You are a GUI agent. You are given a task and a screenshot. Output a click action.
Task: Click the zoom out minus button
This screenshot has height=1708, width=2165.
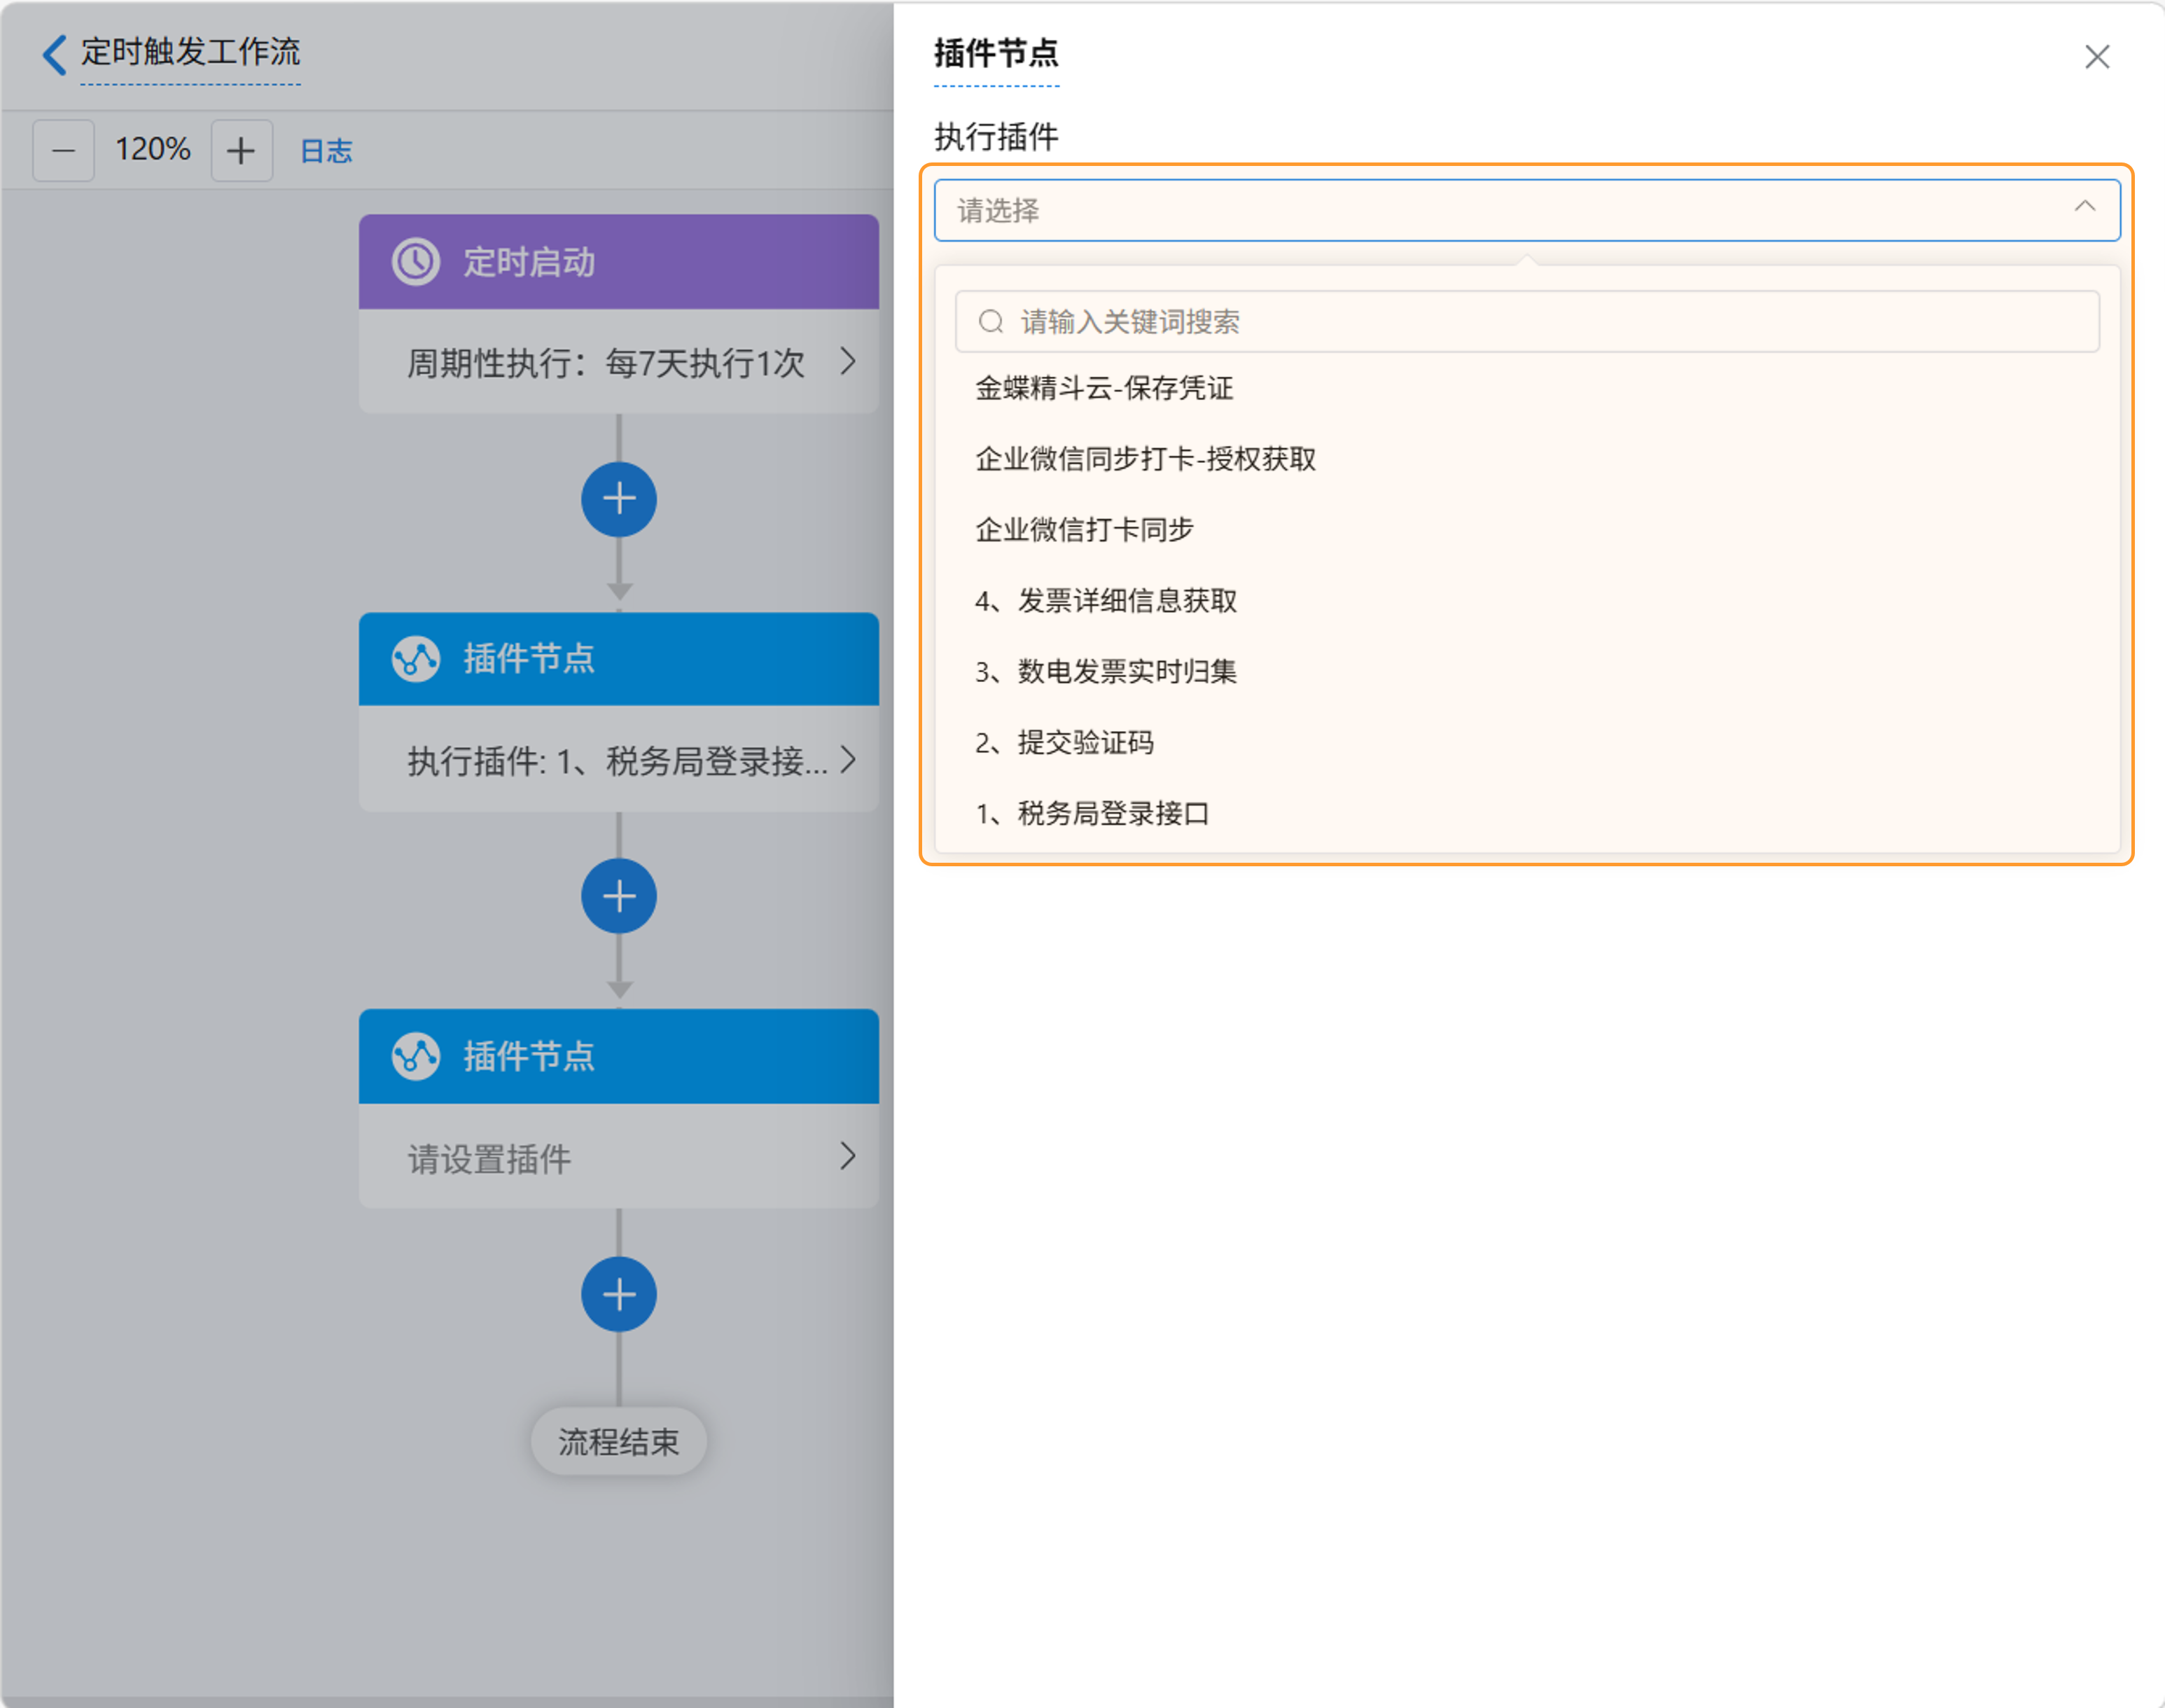tap(63, 151)
